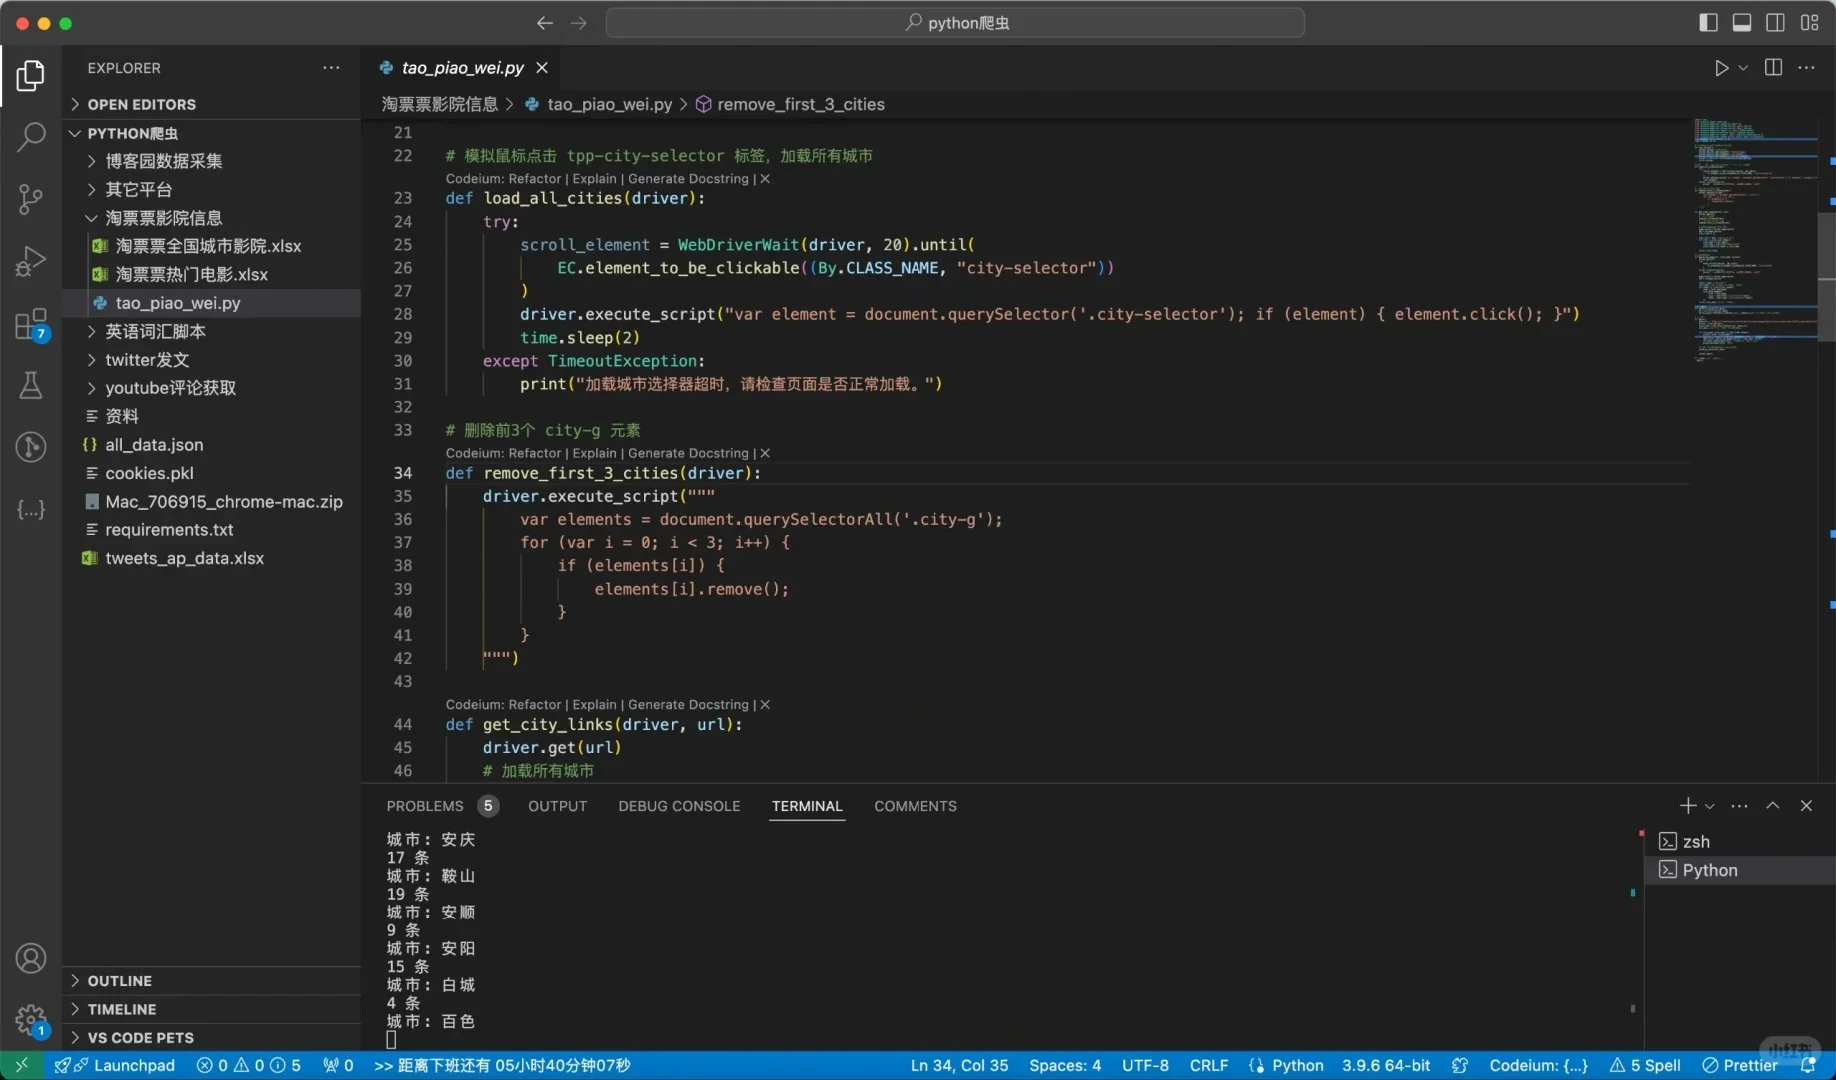Open the Manage settings gear

pyautogui.click(x=30, y=1022)
